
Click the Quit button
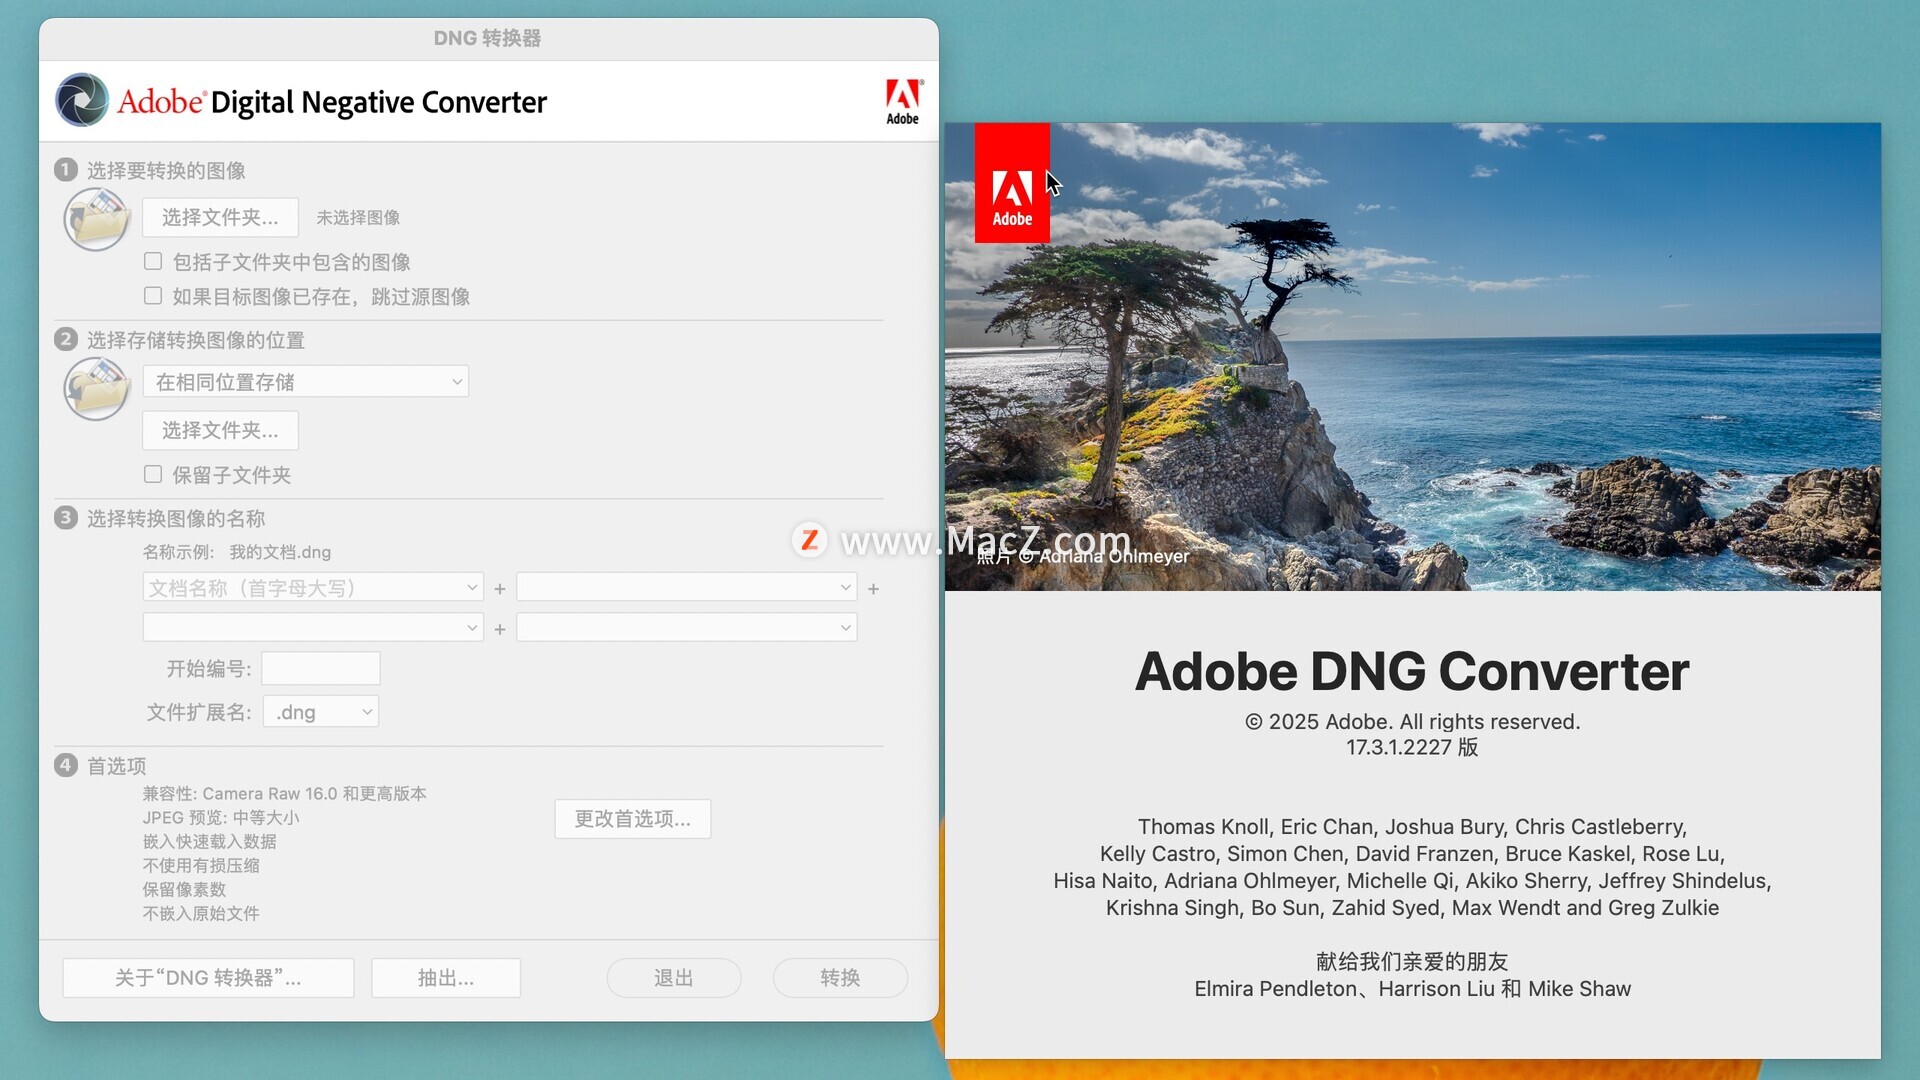[674, 978]
